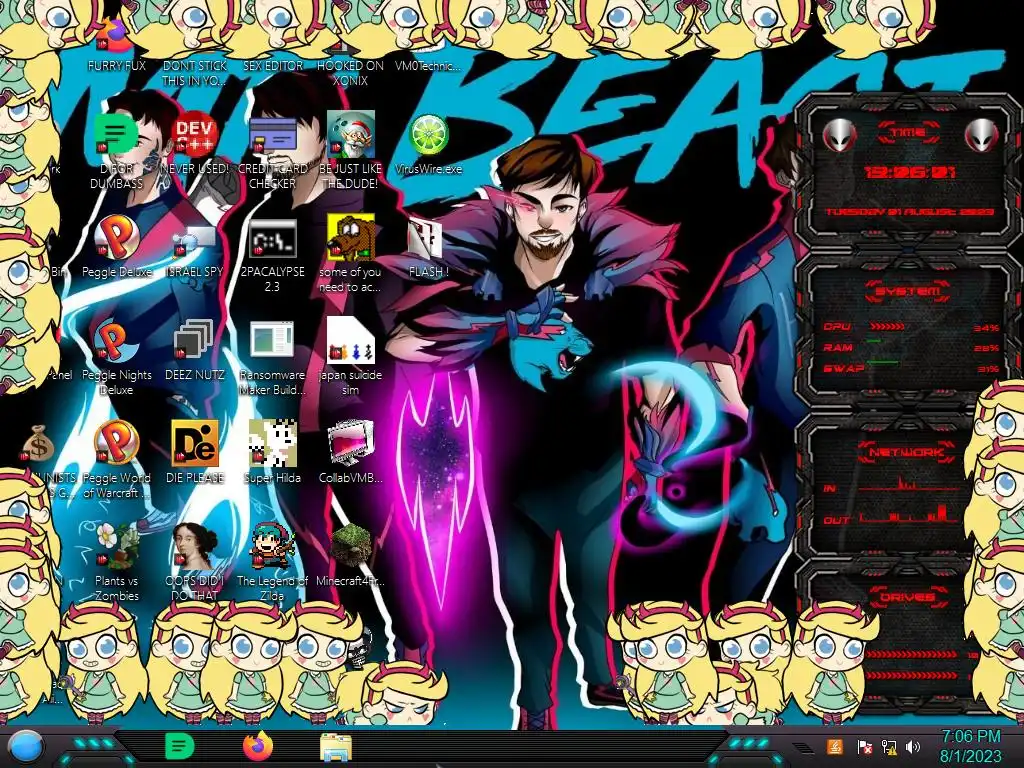
Task: Click the network warning tray icon
Action: pyautogui.click(x=889, y=746)
